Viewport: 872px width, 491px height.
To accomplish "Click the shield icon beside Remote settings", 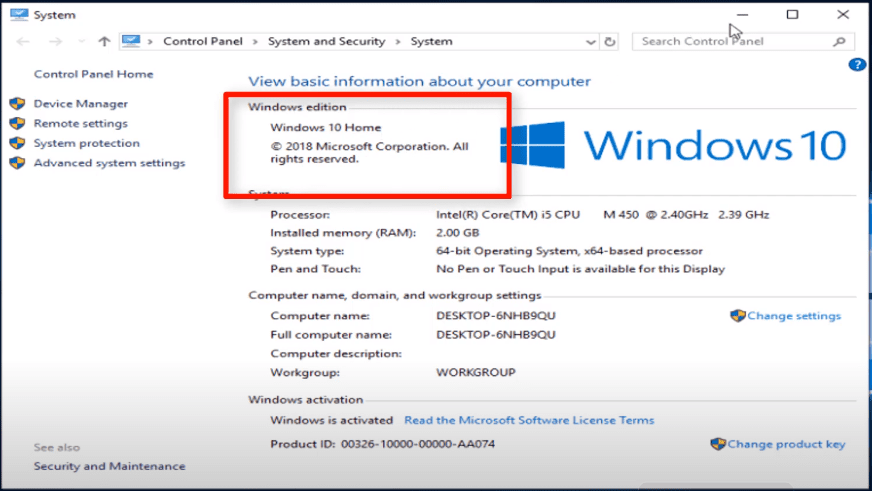I will (17, 123).
